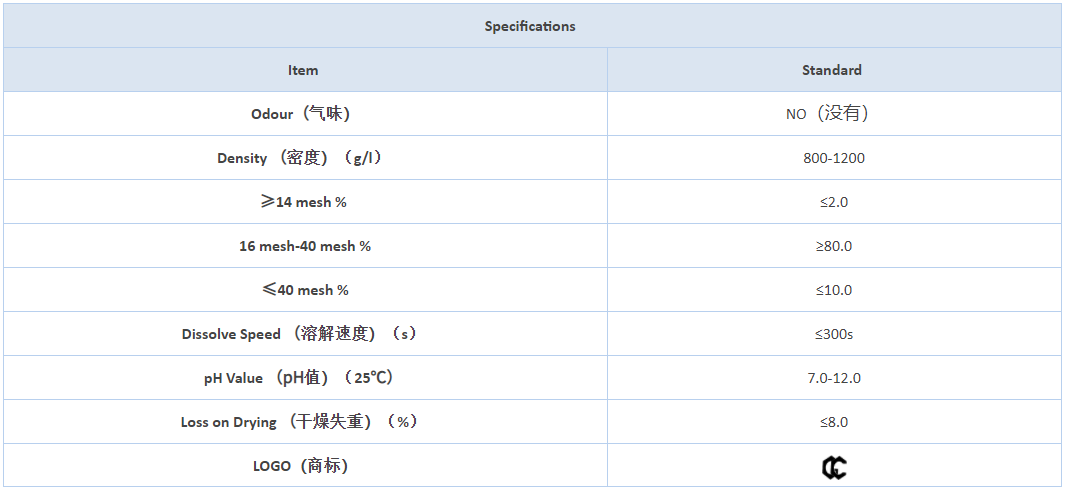Select the pH Value (25℃) item cell
This screenshot has height=490, width=1067.
coord(303,378)
